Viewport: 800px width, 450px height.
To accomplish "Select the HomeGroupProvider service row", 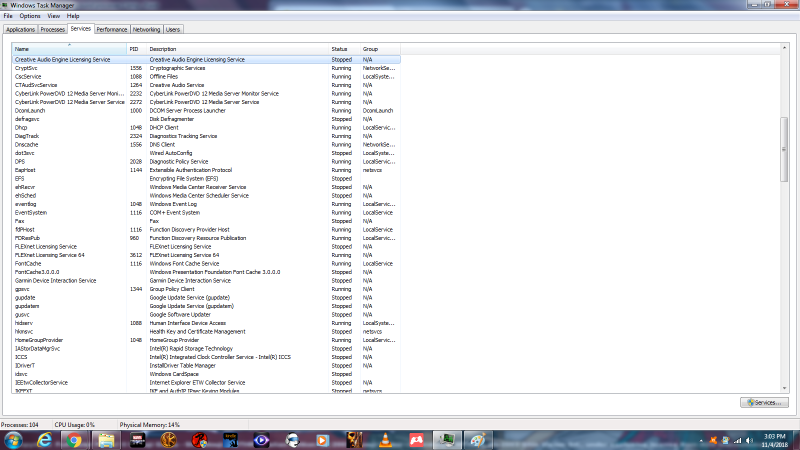I will pos(206,340).
